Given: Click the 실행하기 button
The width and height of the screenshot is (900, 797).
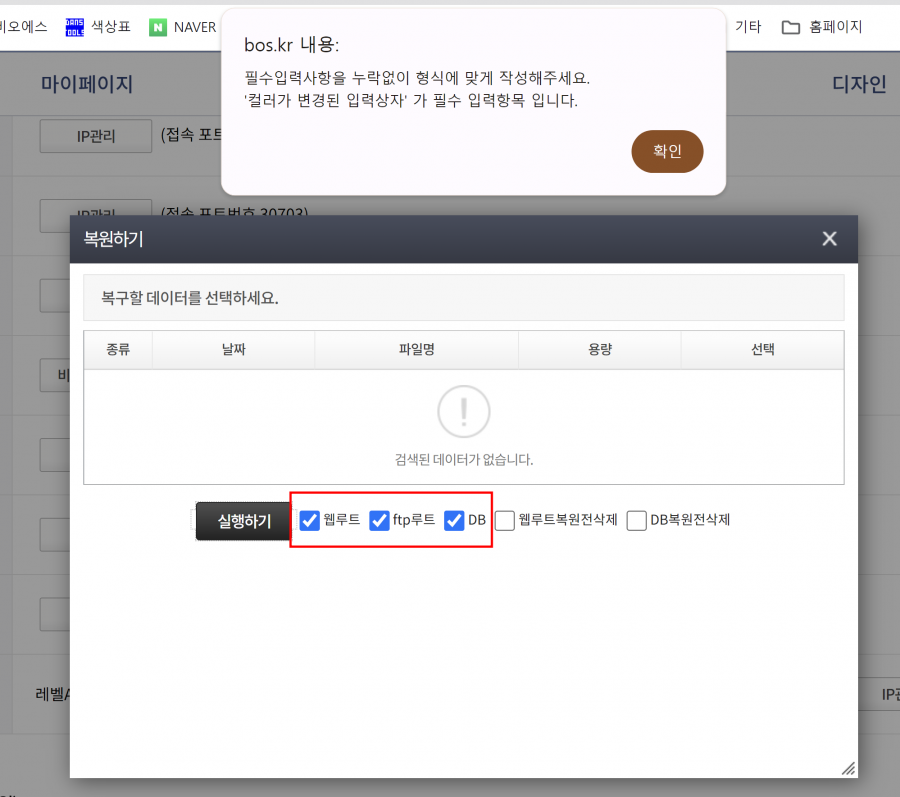Looking at the screenshot, I should tap(244, 521).
